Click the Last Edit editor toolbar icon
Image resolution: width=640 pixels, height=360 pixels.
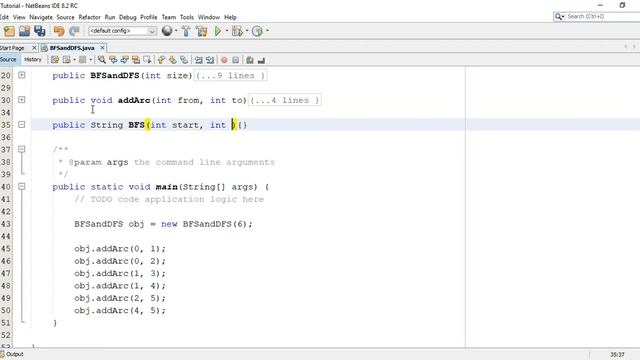tap(55, 60)
